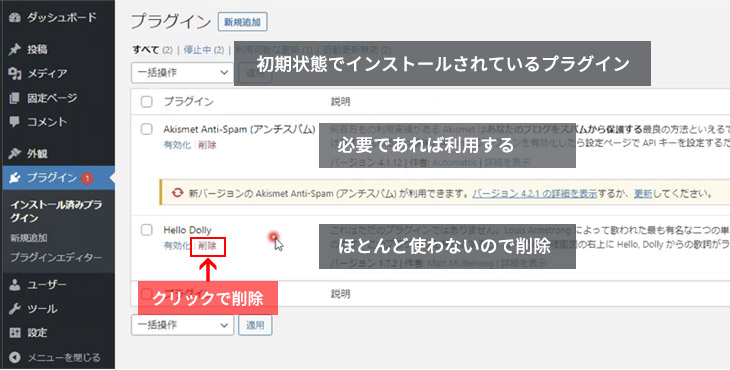Click the Hello Dolly plugin name

187,230
